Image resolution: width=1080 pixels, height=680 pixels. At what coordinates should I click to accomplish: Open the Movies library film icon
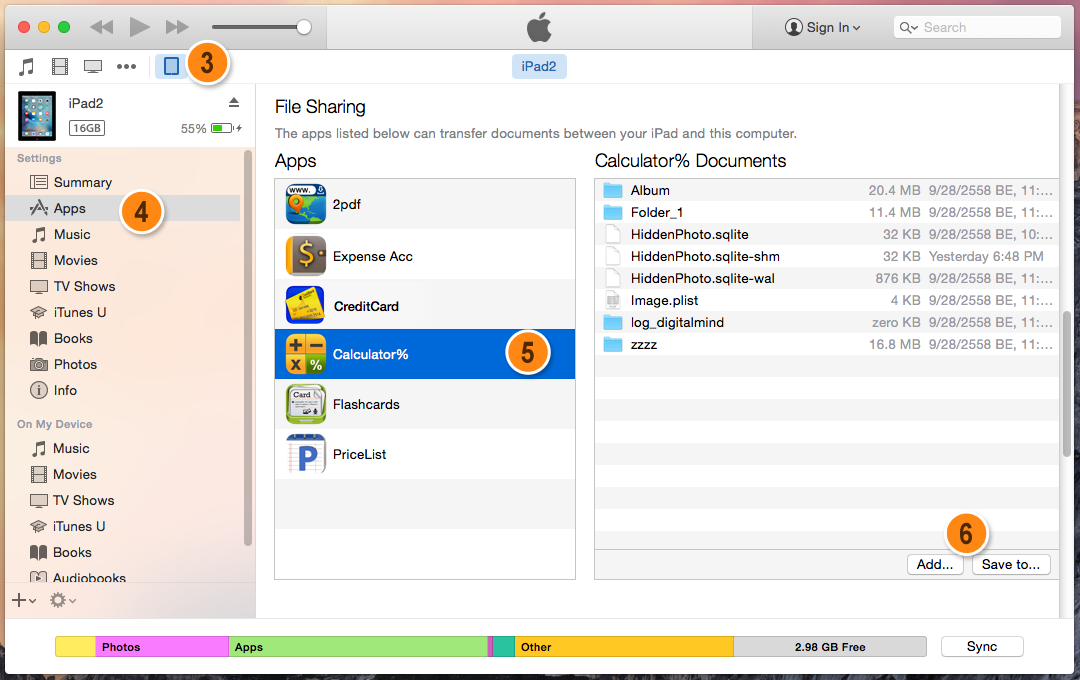60,66
